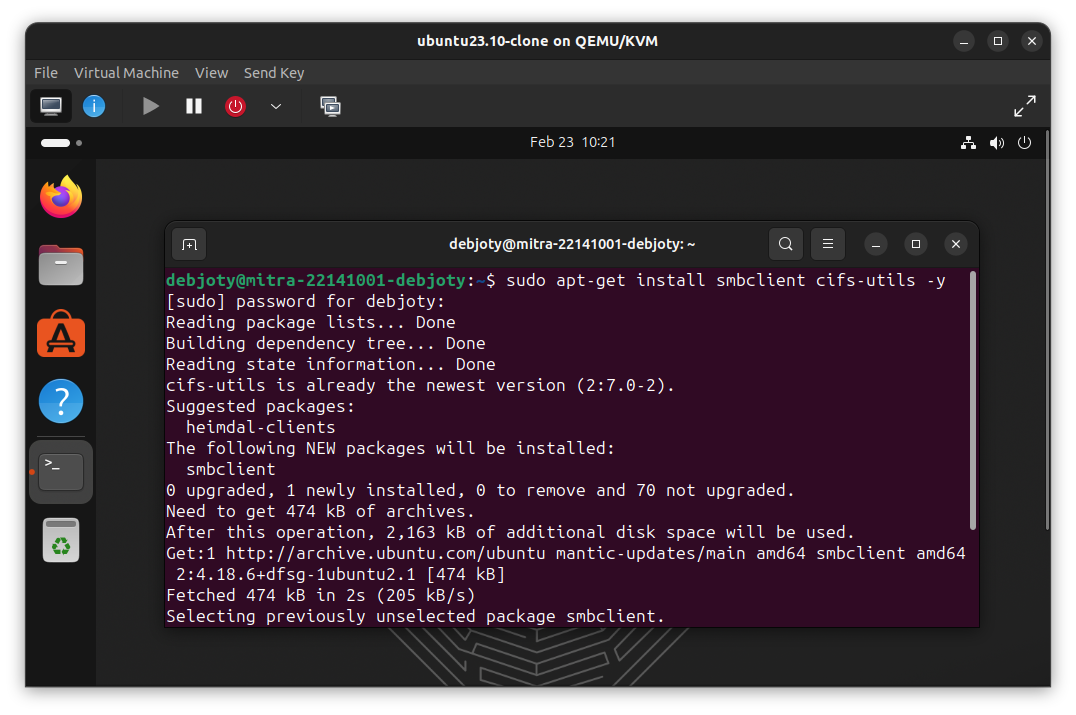The image size is (1076, 715).
Task: Open terminal hamburger menu
Action: pos(828,244)
